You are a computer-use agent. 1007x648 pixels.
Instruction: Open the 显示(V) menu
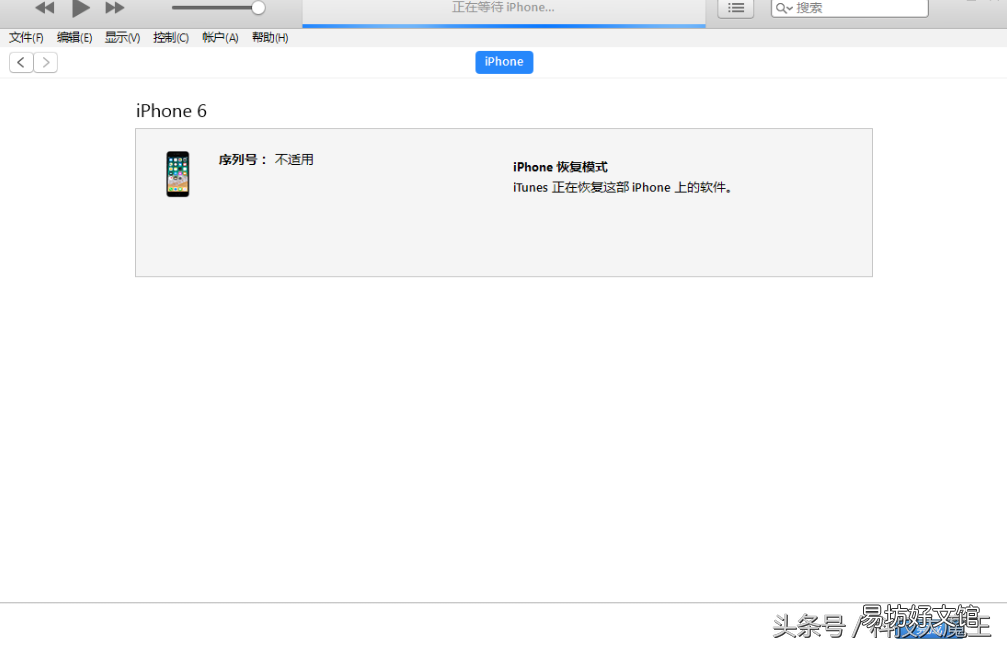pos(123,38)
